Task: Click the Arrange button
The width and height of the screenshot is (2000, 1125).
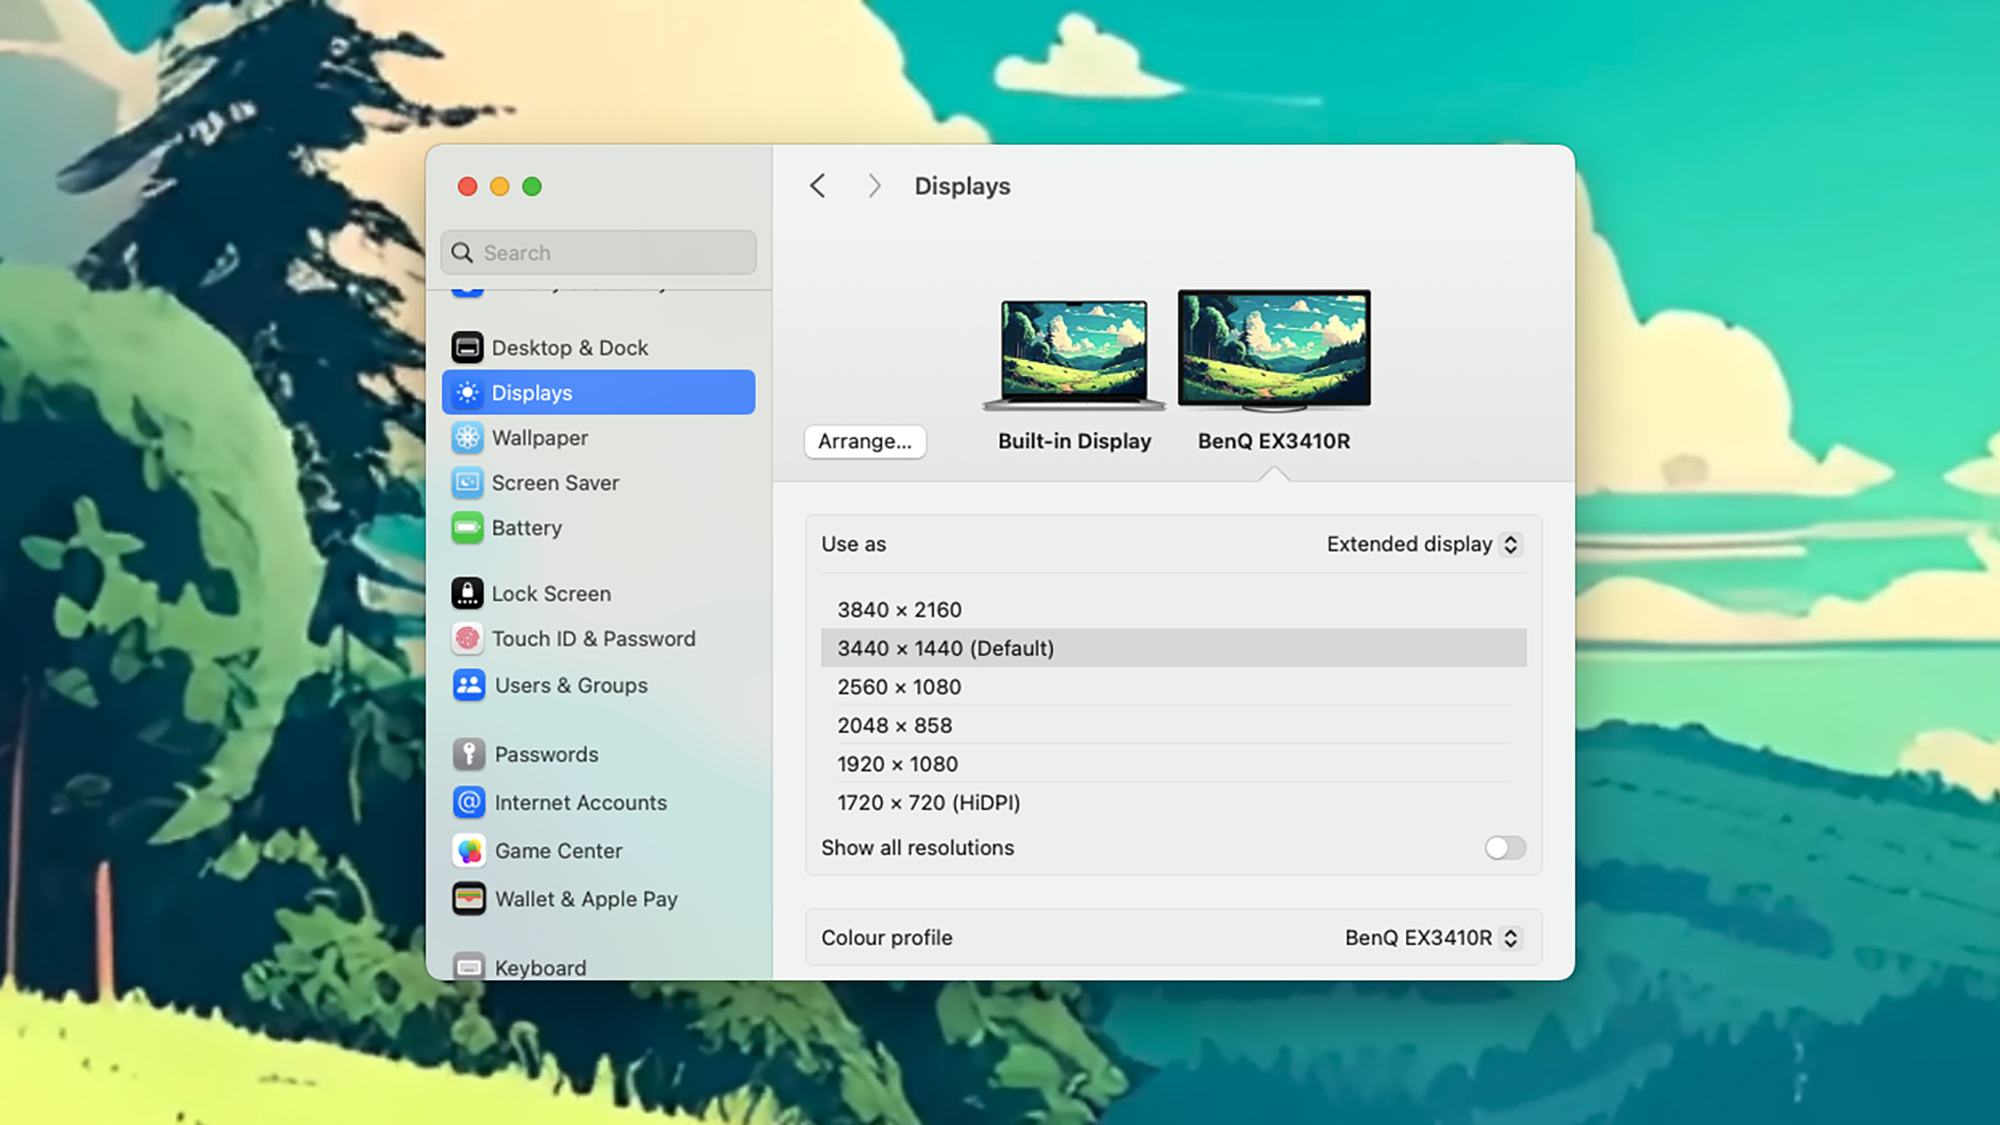Action: tap(864, 441)
